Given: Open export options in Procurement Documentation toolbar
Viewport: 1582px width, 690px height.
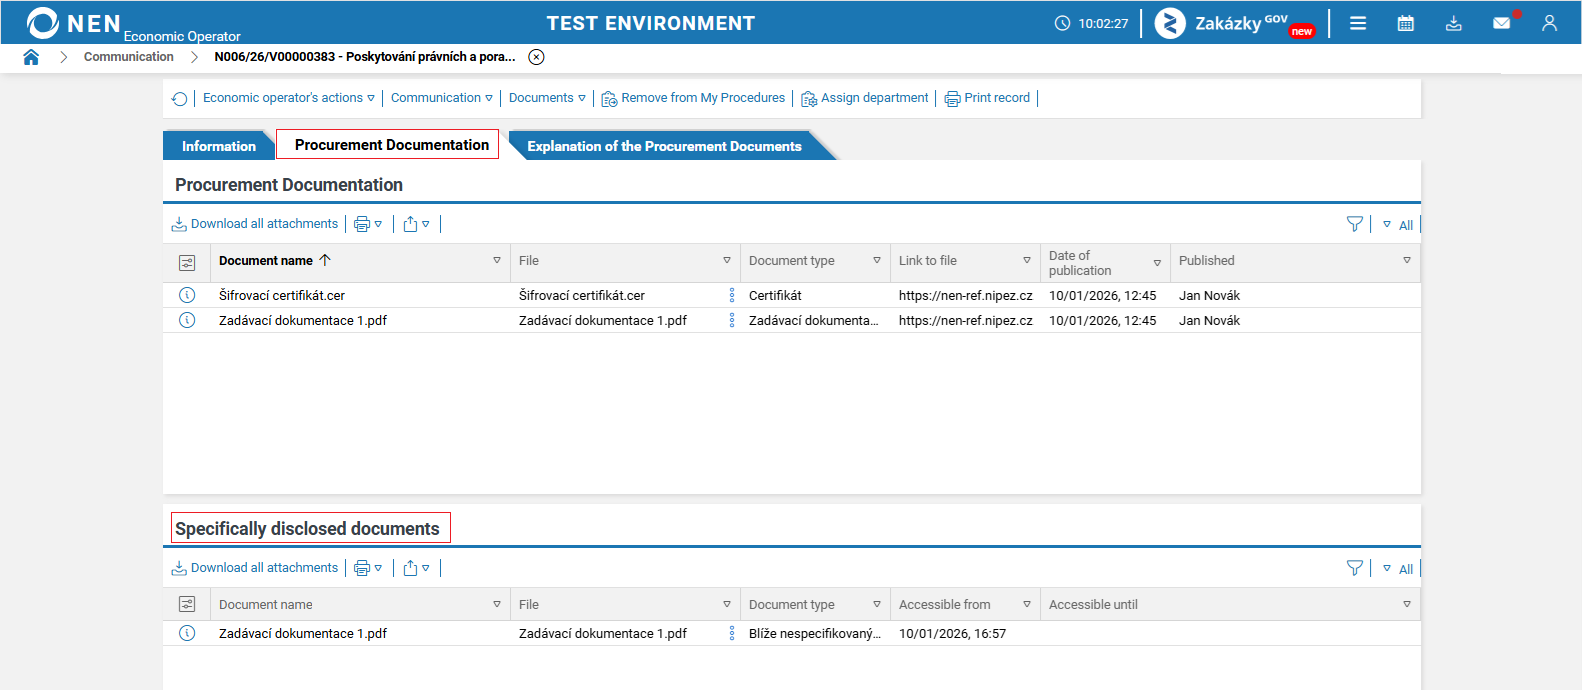Looking at the screenshot, I should pyautogui.click(x=416, y=224).
